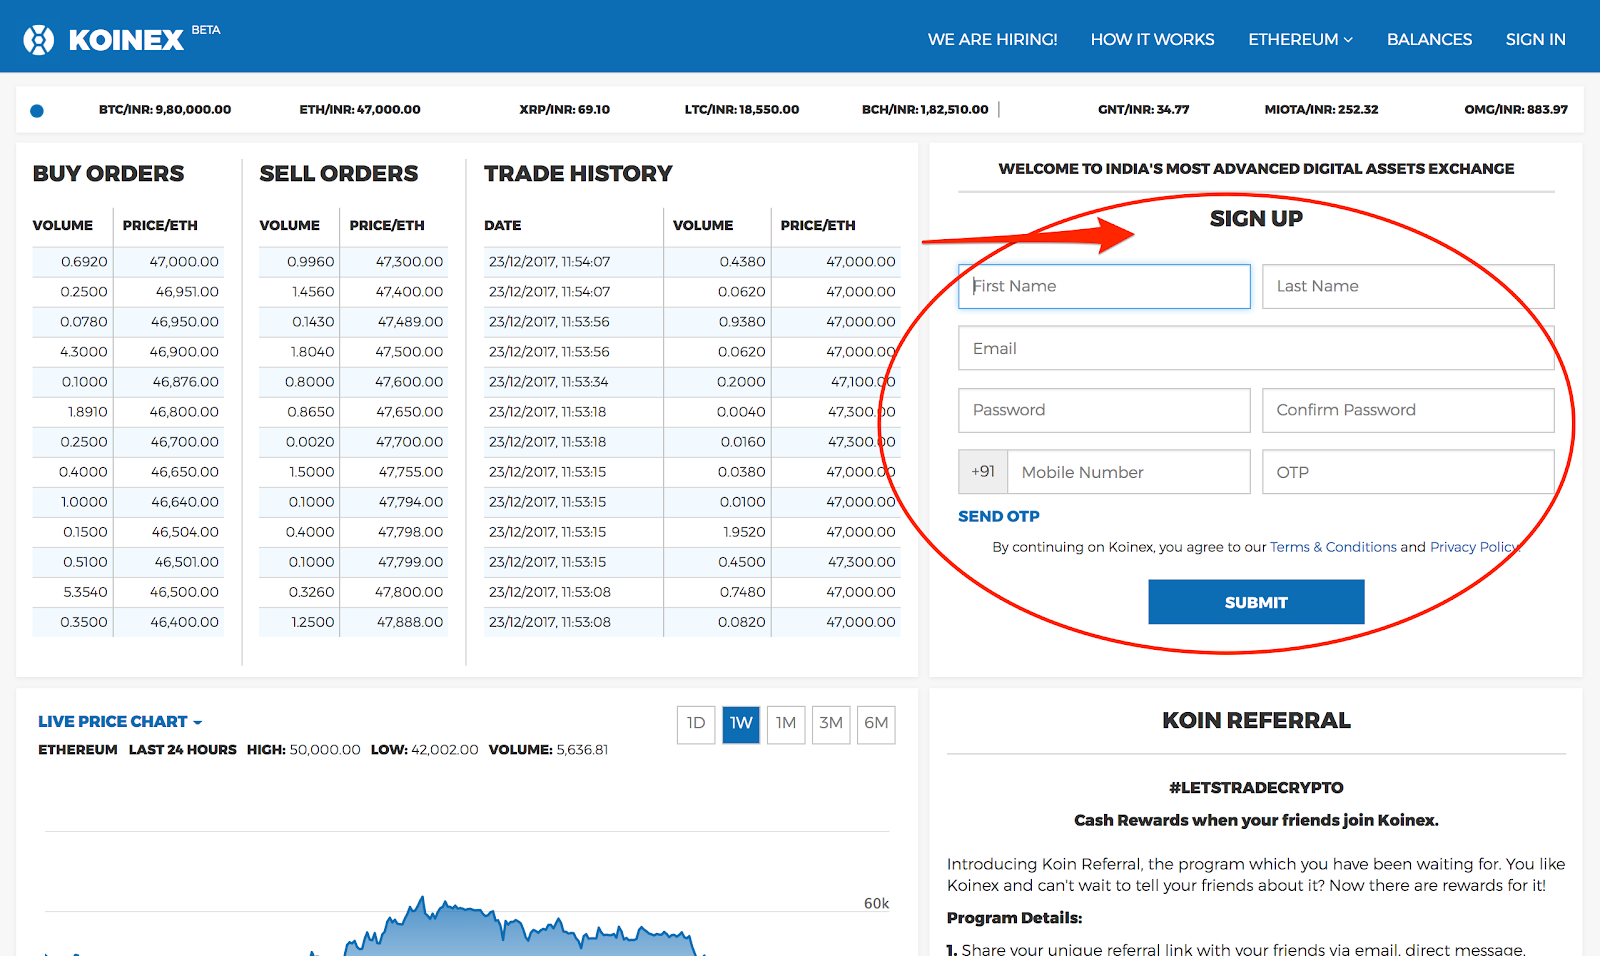Click the buy order priced 46,876.00

pos(186,382)
